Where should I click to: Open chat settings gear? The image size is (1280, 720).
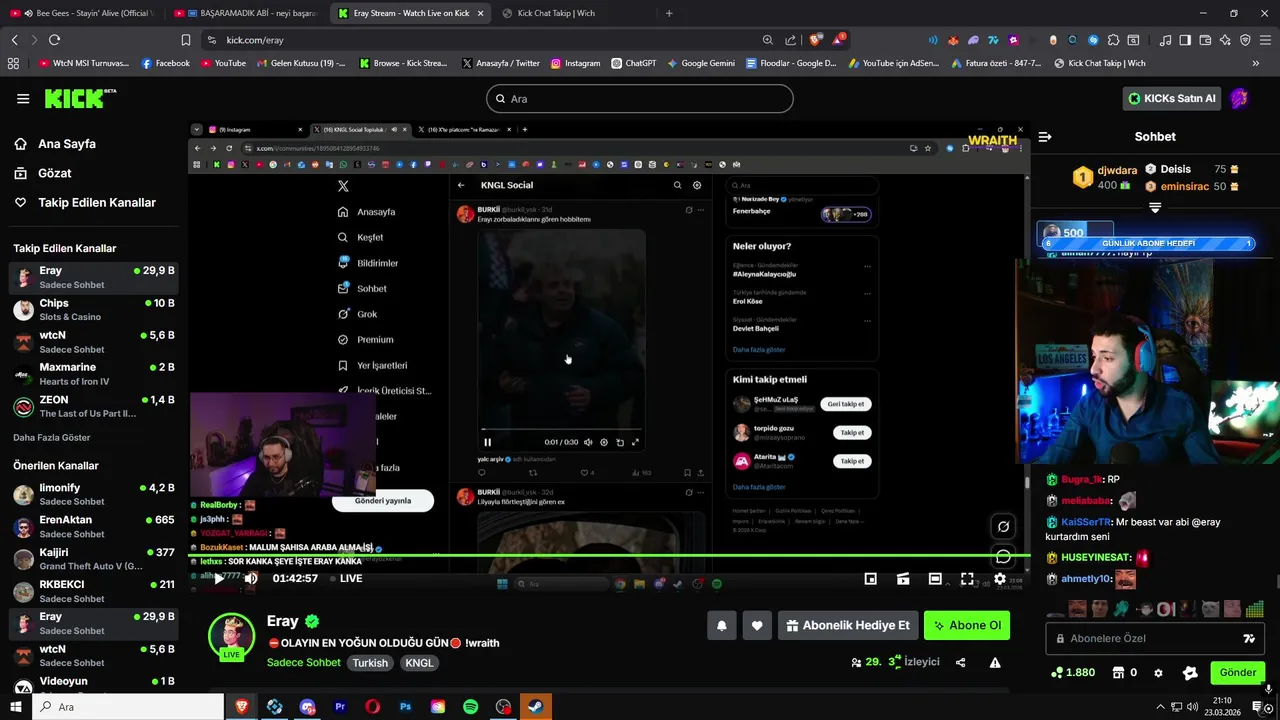click(1158, 673)
